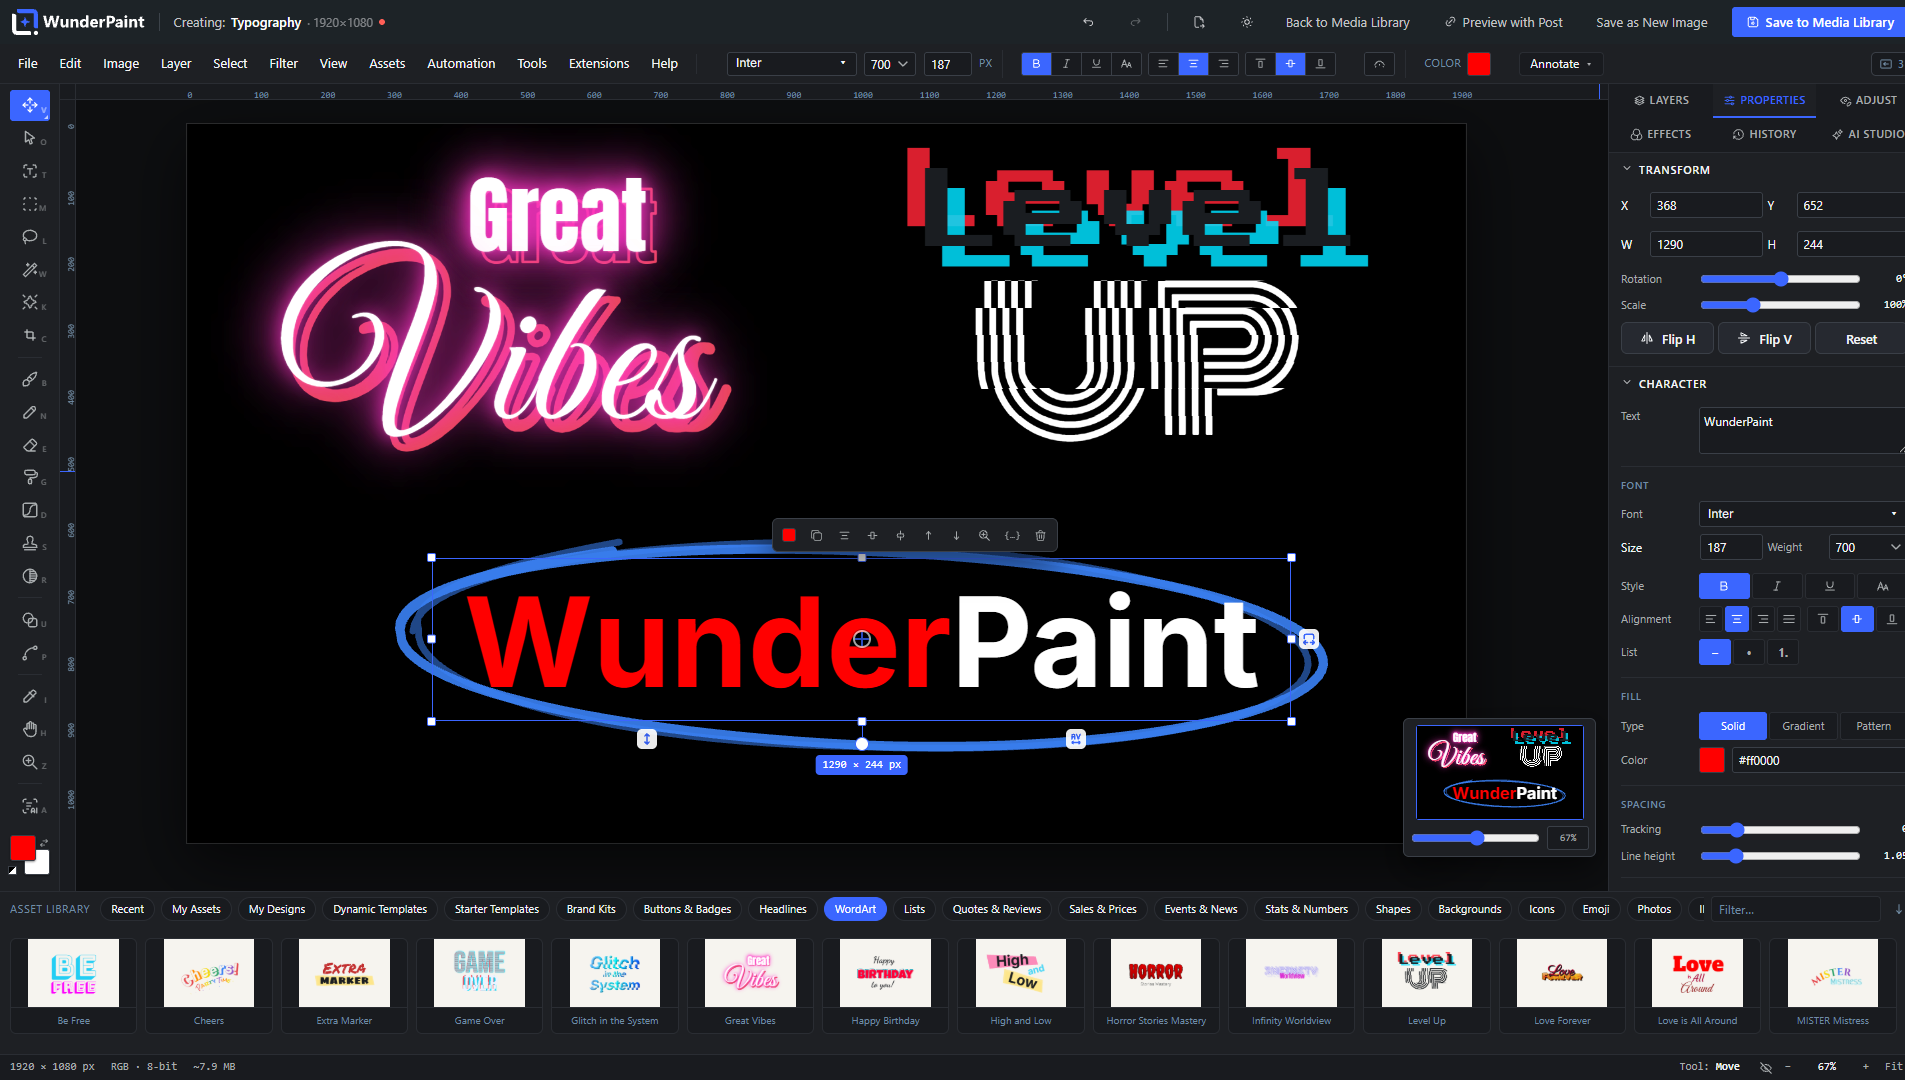Screen dimensions: 1905x1080
Task: Send layer backward with down arrow
Action: [x=956, y=536]
